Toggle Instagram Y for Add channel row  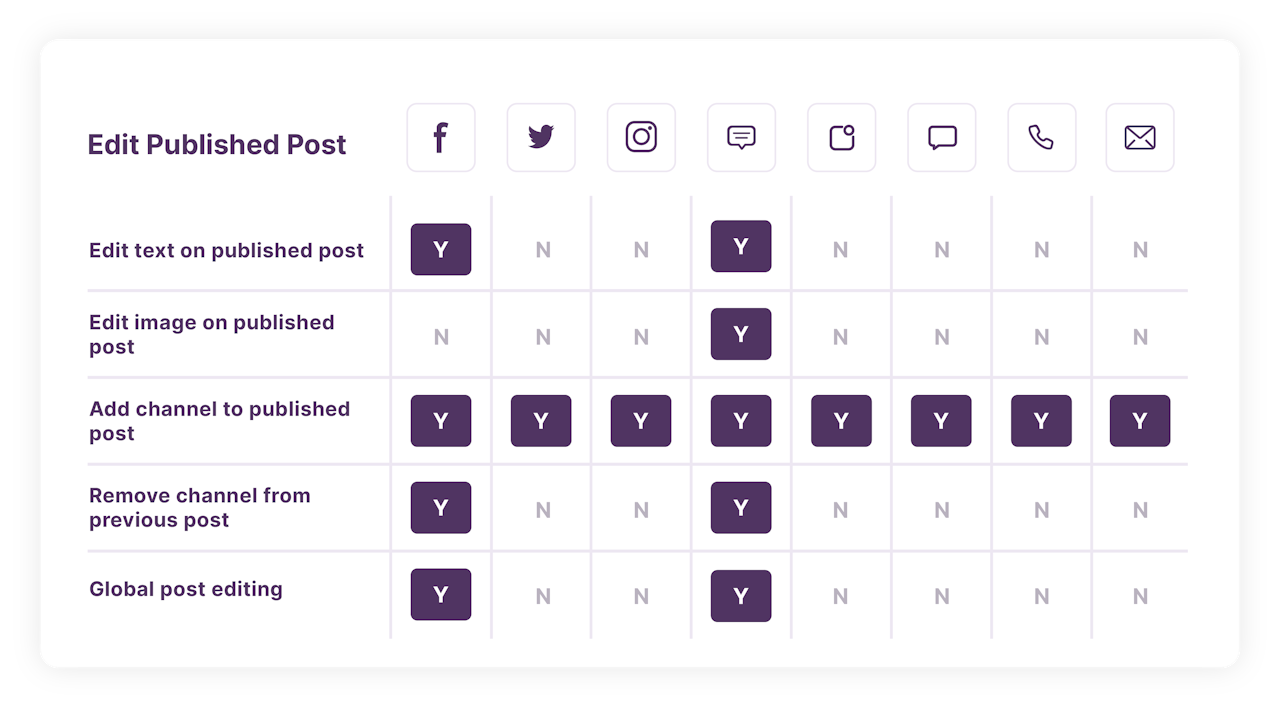tap(641, 421)
